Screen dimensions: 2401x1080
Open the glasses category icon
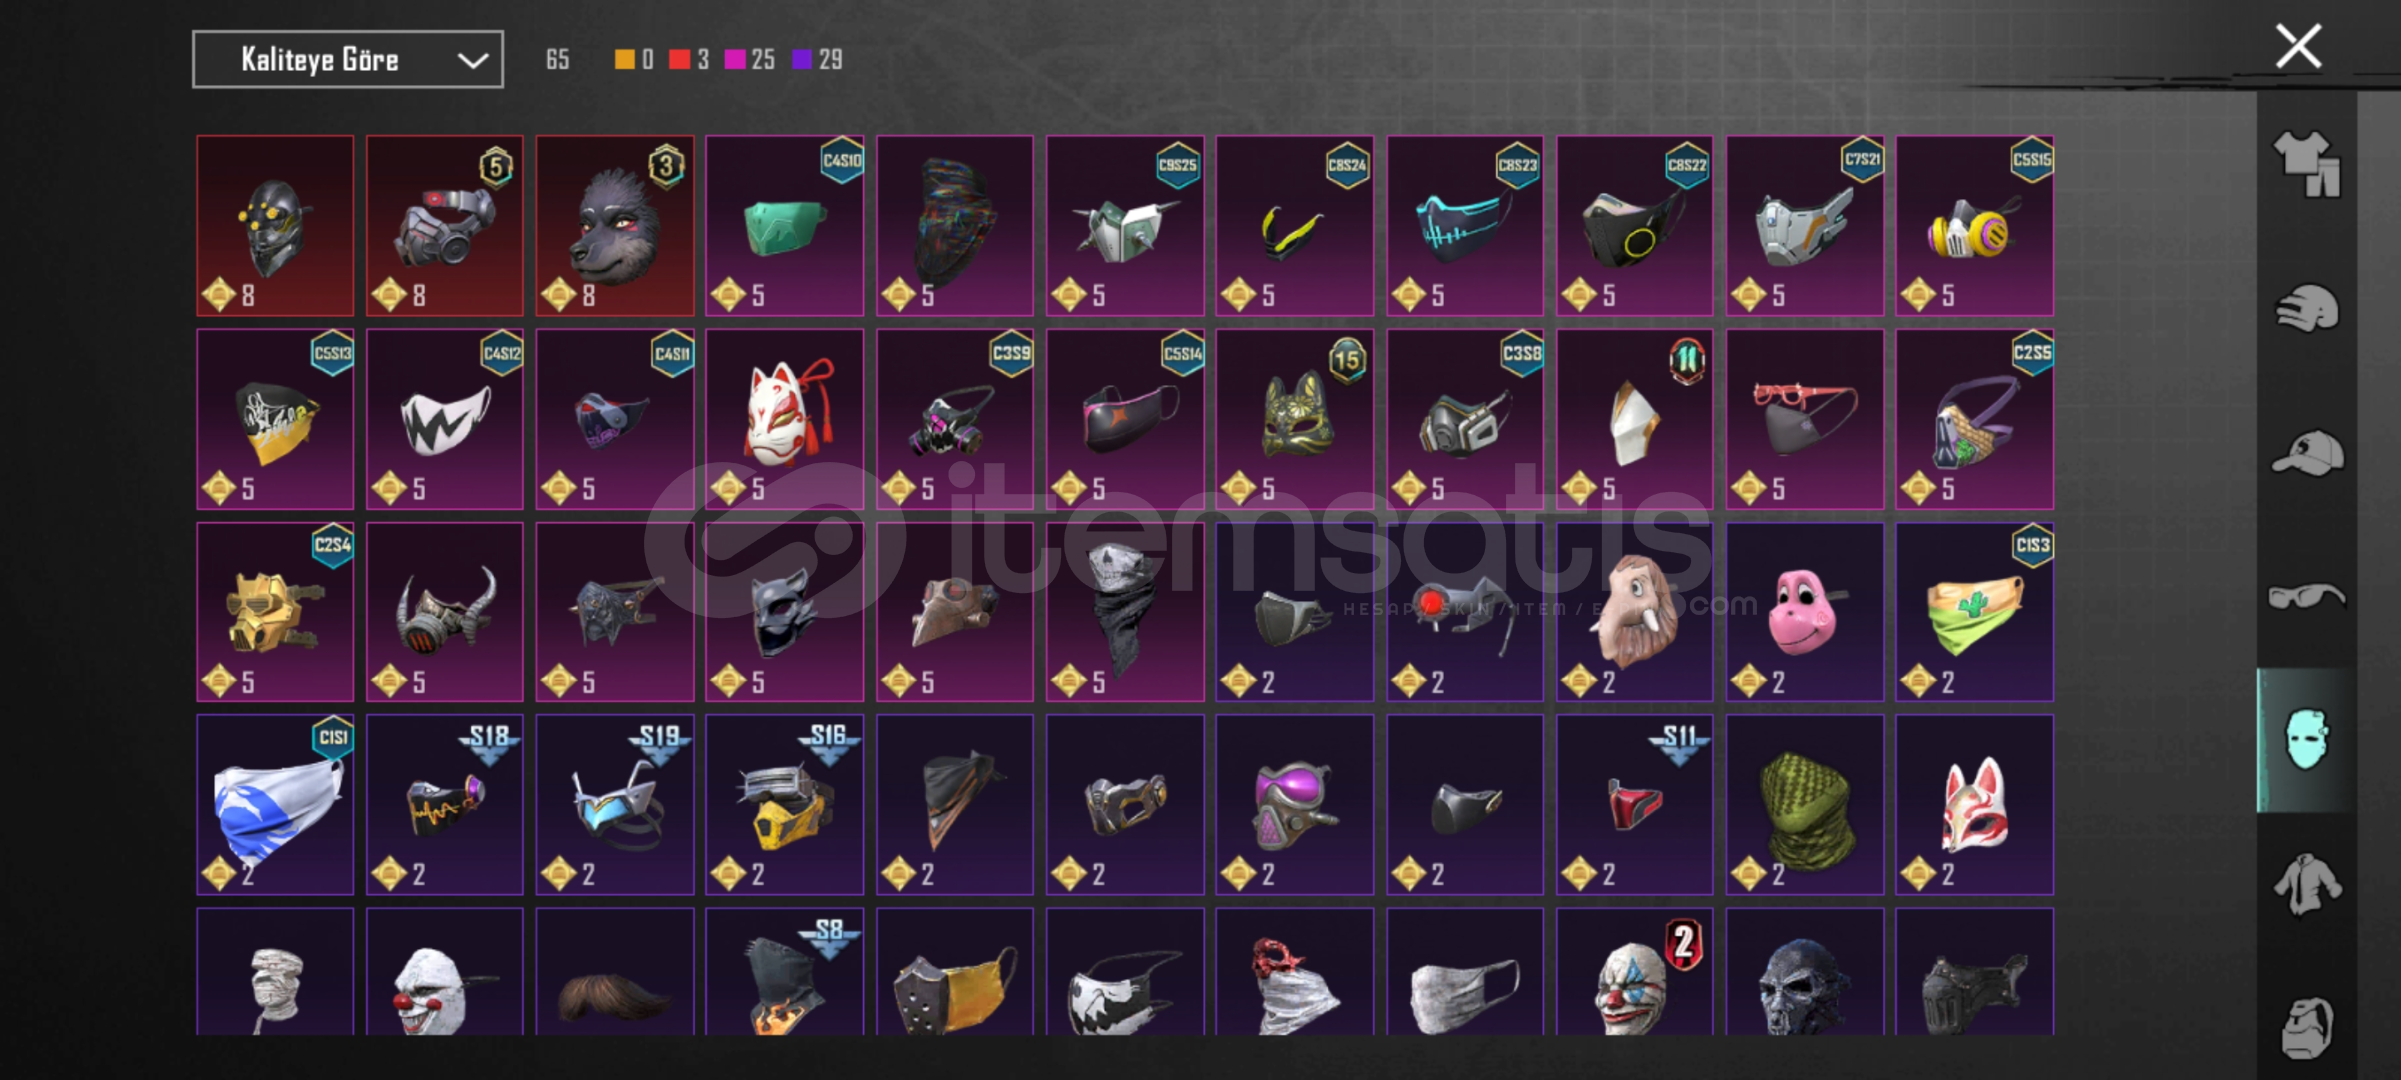[2307, 597]
